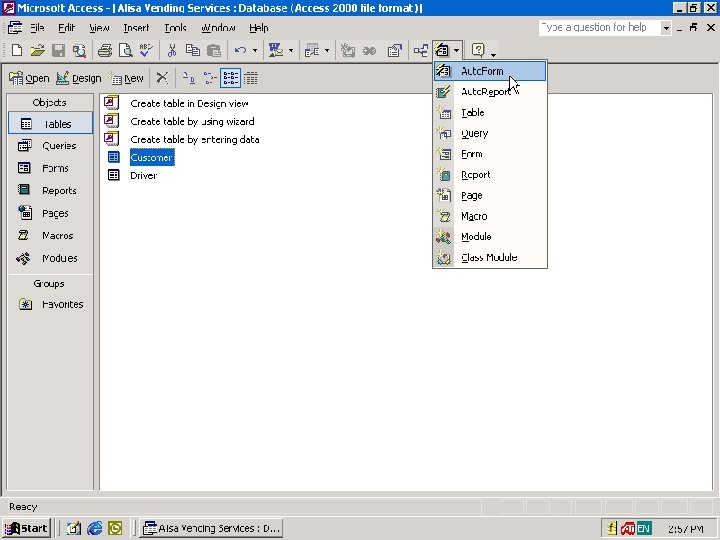
Task: Choose Table from New Object menu
Action: [x=490, y=112]
